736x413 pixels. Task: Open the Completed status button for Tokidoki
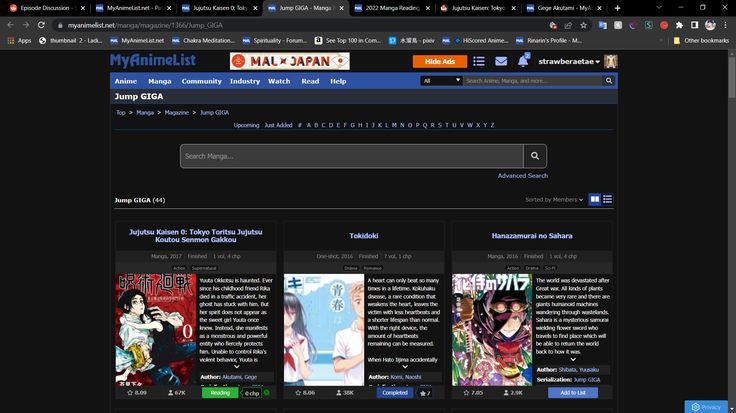click(395, 393)
